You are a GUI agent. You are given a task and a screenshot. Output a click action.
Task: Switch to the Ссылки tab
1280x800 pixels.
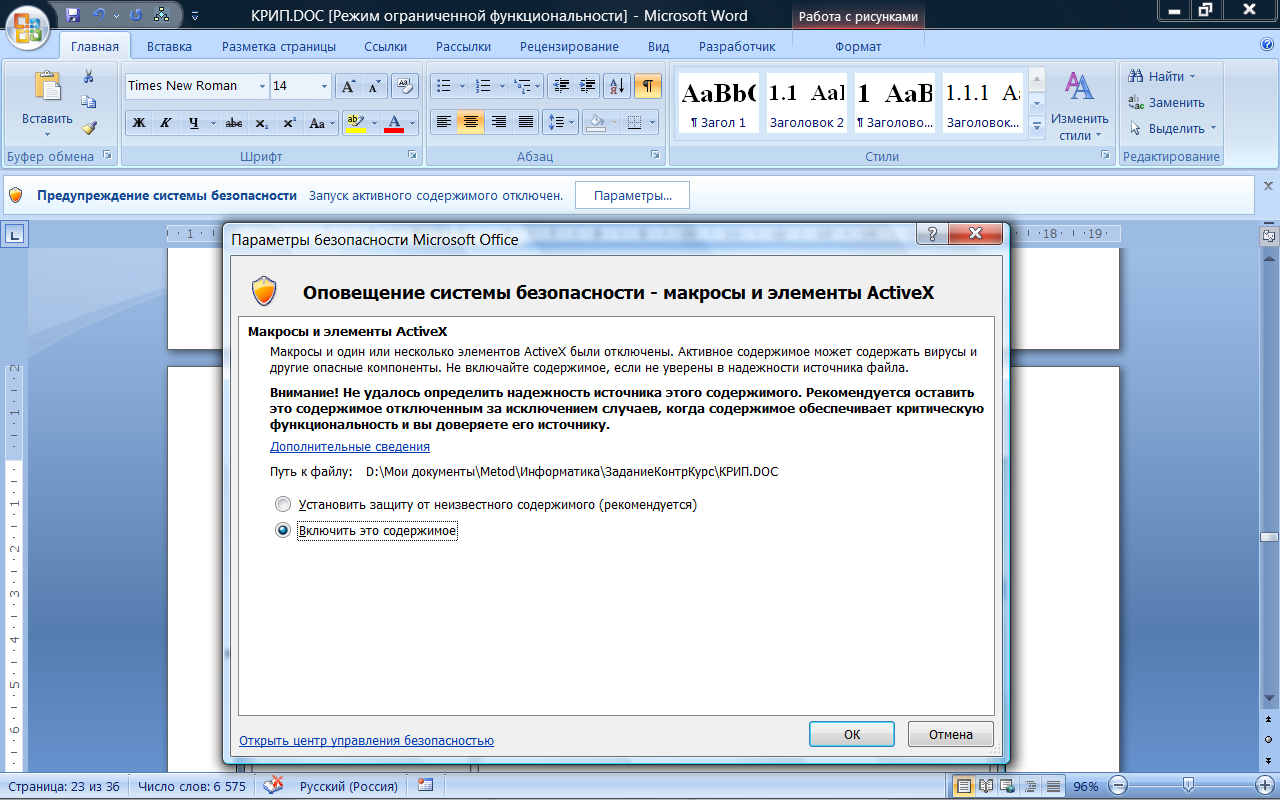pyautogui.click(x=386, y=46)
